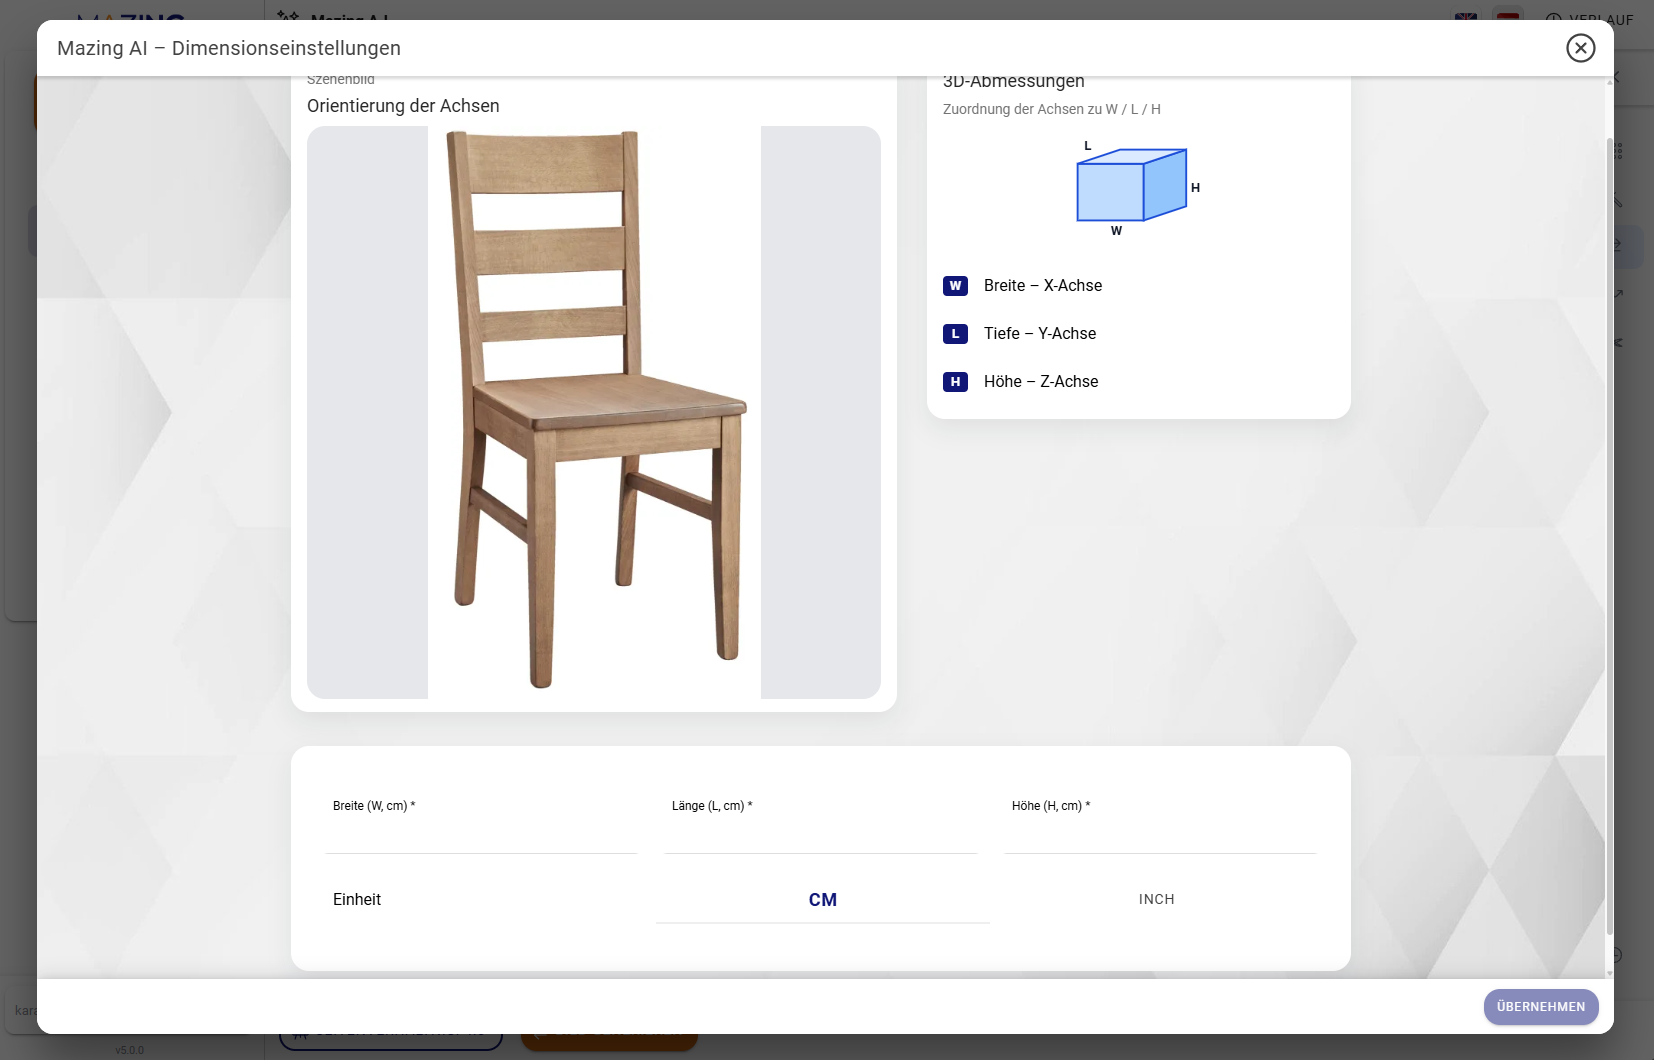
Task: Focus the Länge (L, cm) input field
Action: tap(820, 835)
